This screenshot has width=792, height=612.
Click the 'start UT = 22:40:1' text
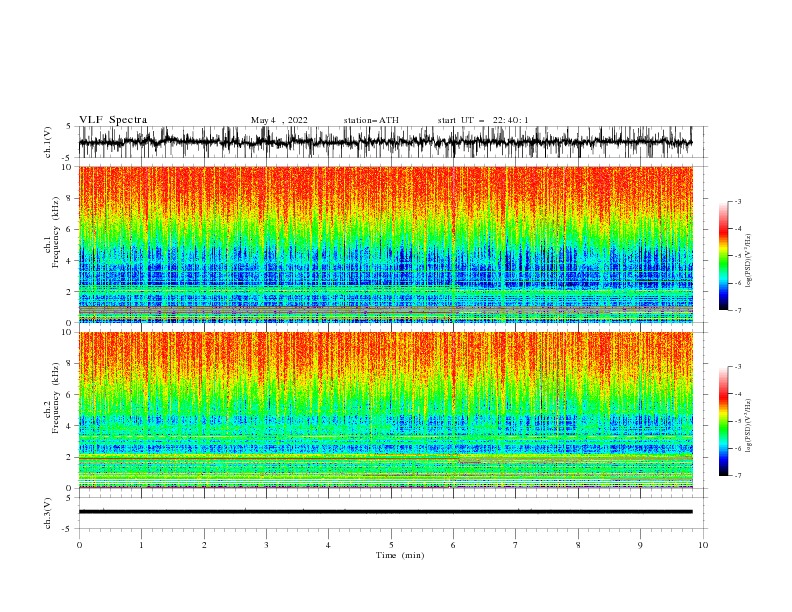(x=483, y=120)
